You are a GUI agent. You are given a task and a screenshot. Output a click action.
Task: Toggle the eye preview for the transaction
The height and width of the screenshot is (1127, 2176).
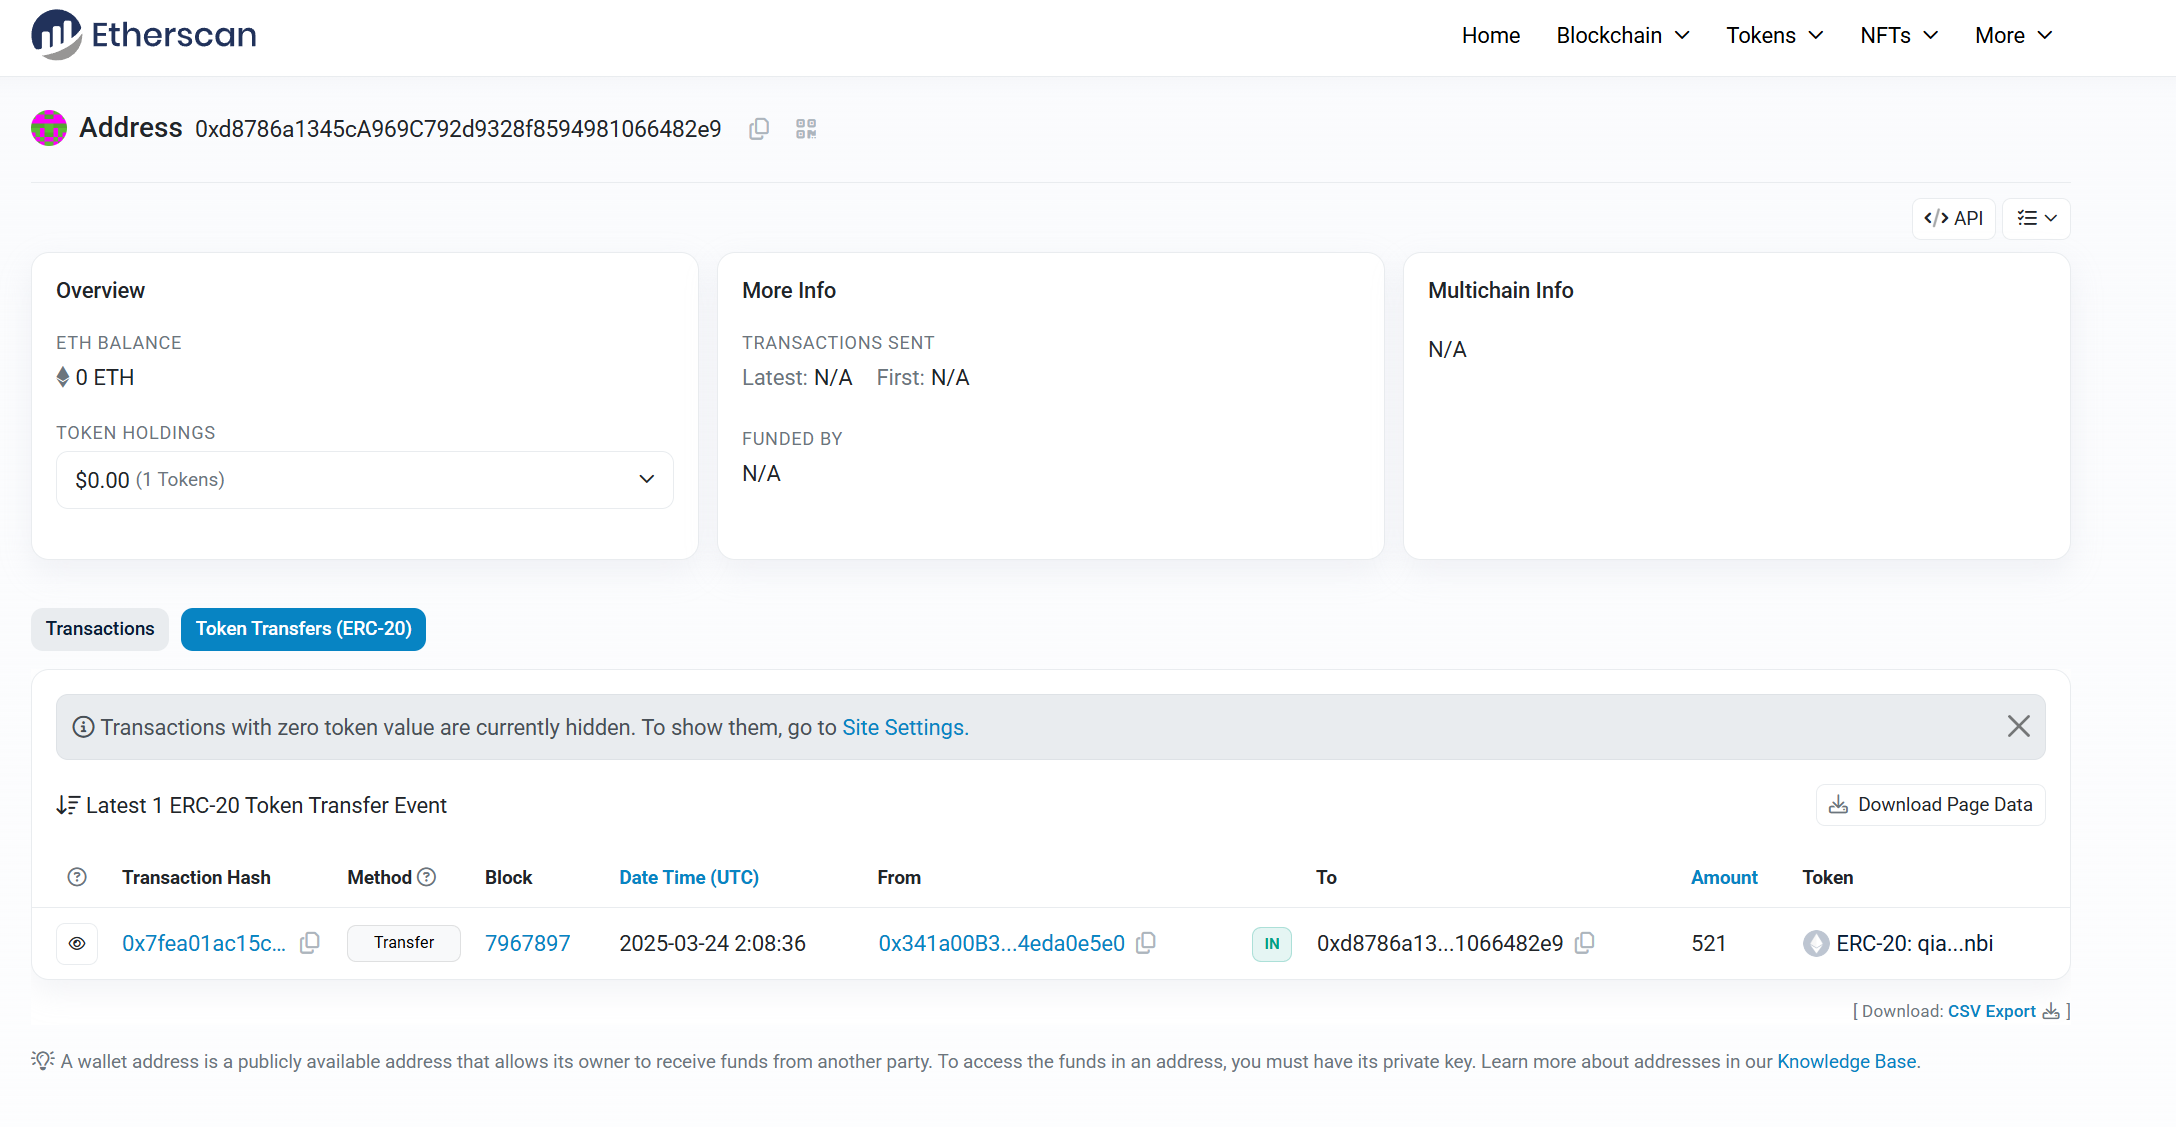click(77, 943)
